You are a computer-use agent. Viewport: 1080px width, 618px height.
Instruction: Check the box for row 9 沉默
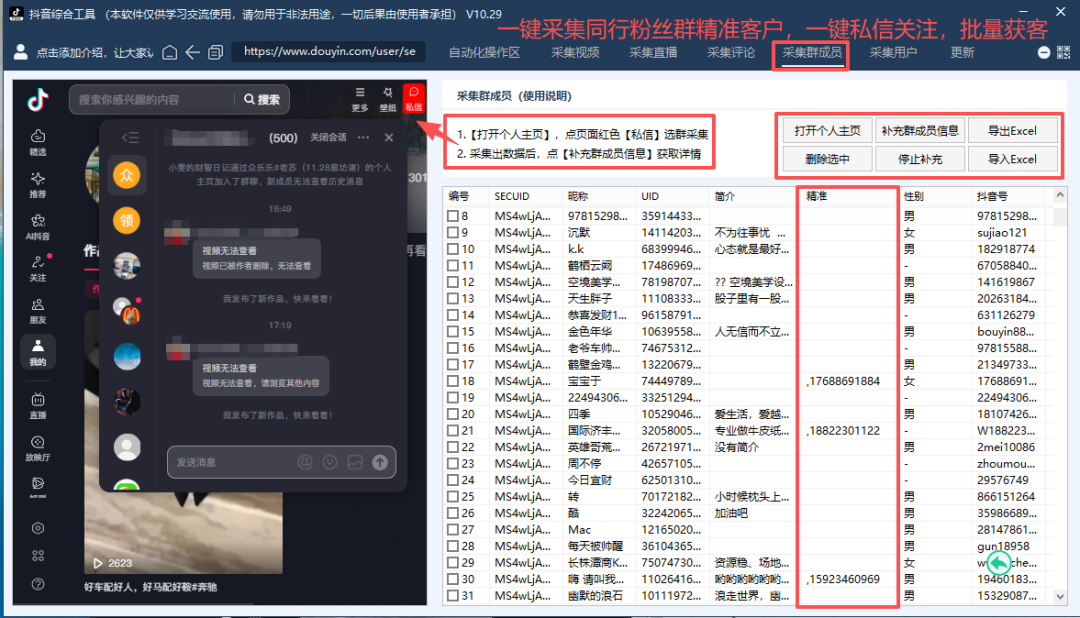[x=453, y=232]
